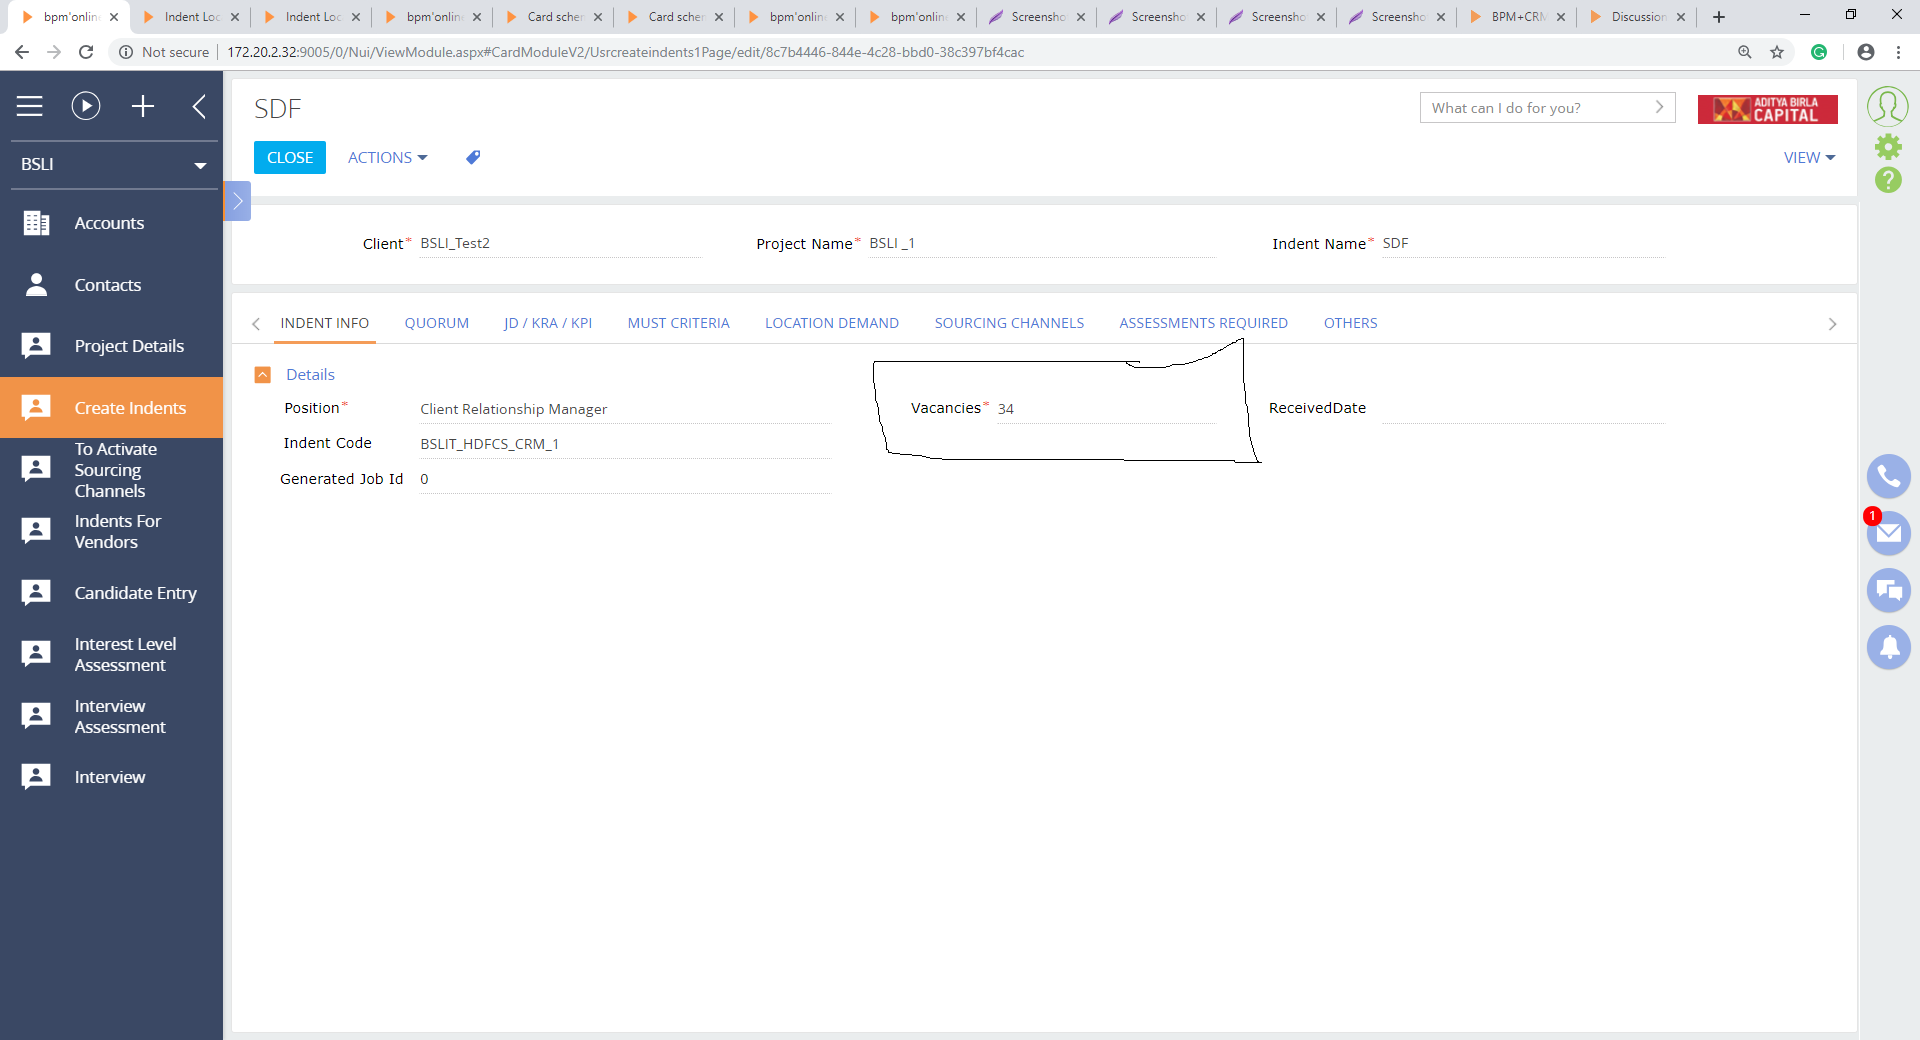Click the plus quick-add icon
1920x1040 pixels.
pos(143,106)
